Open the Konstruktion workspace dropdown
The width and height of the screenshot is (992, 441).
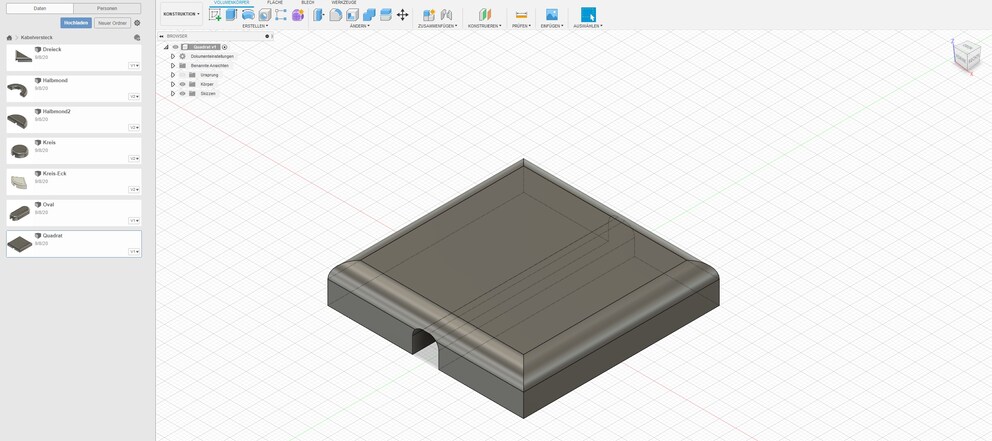pos(182,14)
